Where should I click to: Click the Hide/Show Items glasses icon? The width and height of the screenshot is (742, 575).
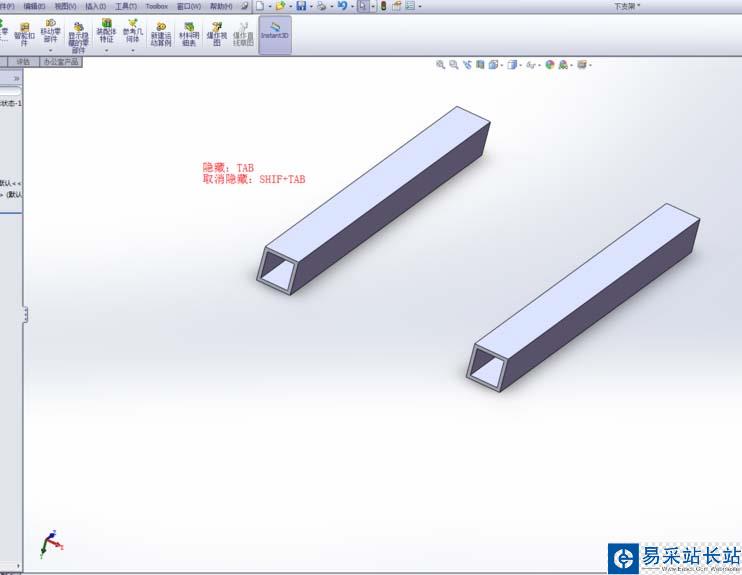tap(530, 65)
